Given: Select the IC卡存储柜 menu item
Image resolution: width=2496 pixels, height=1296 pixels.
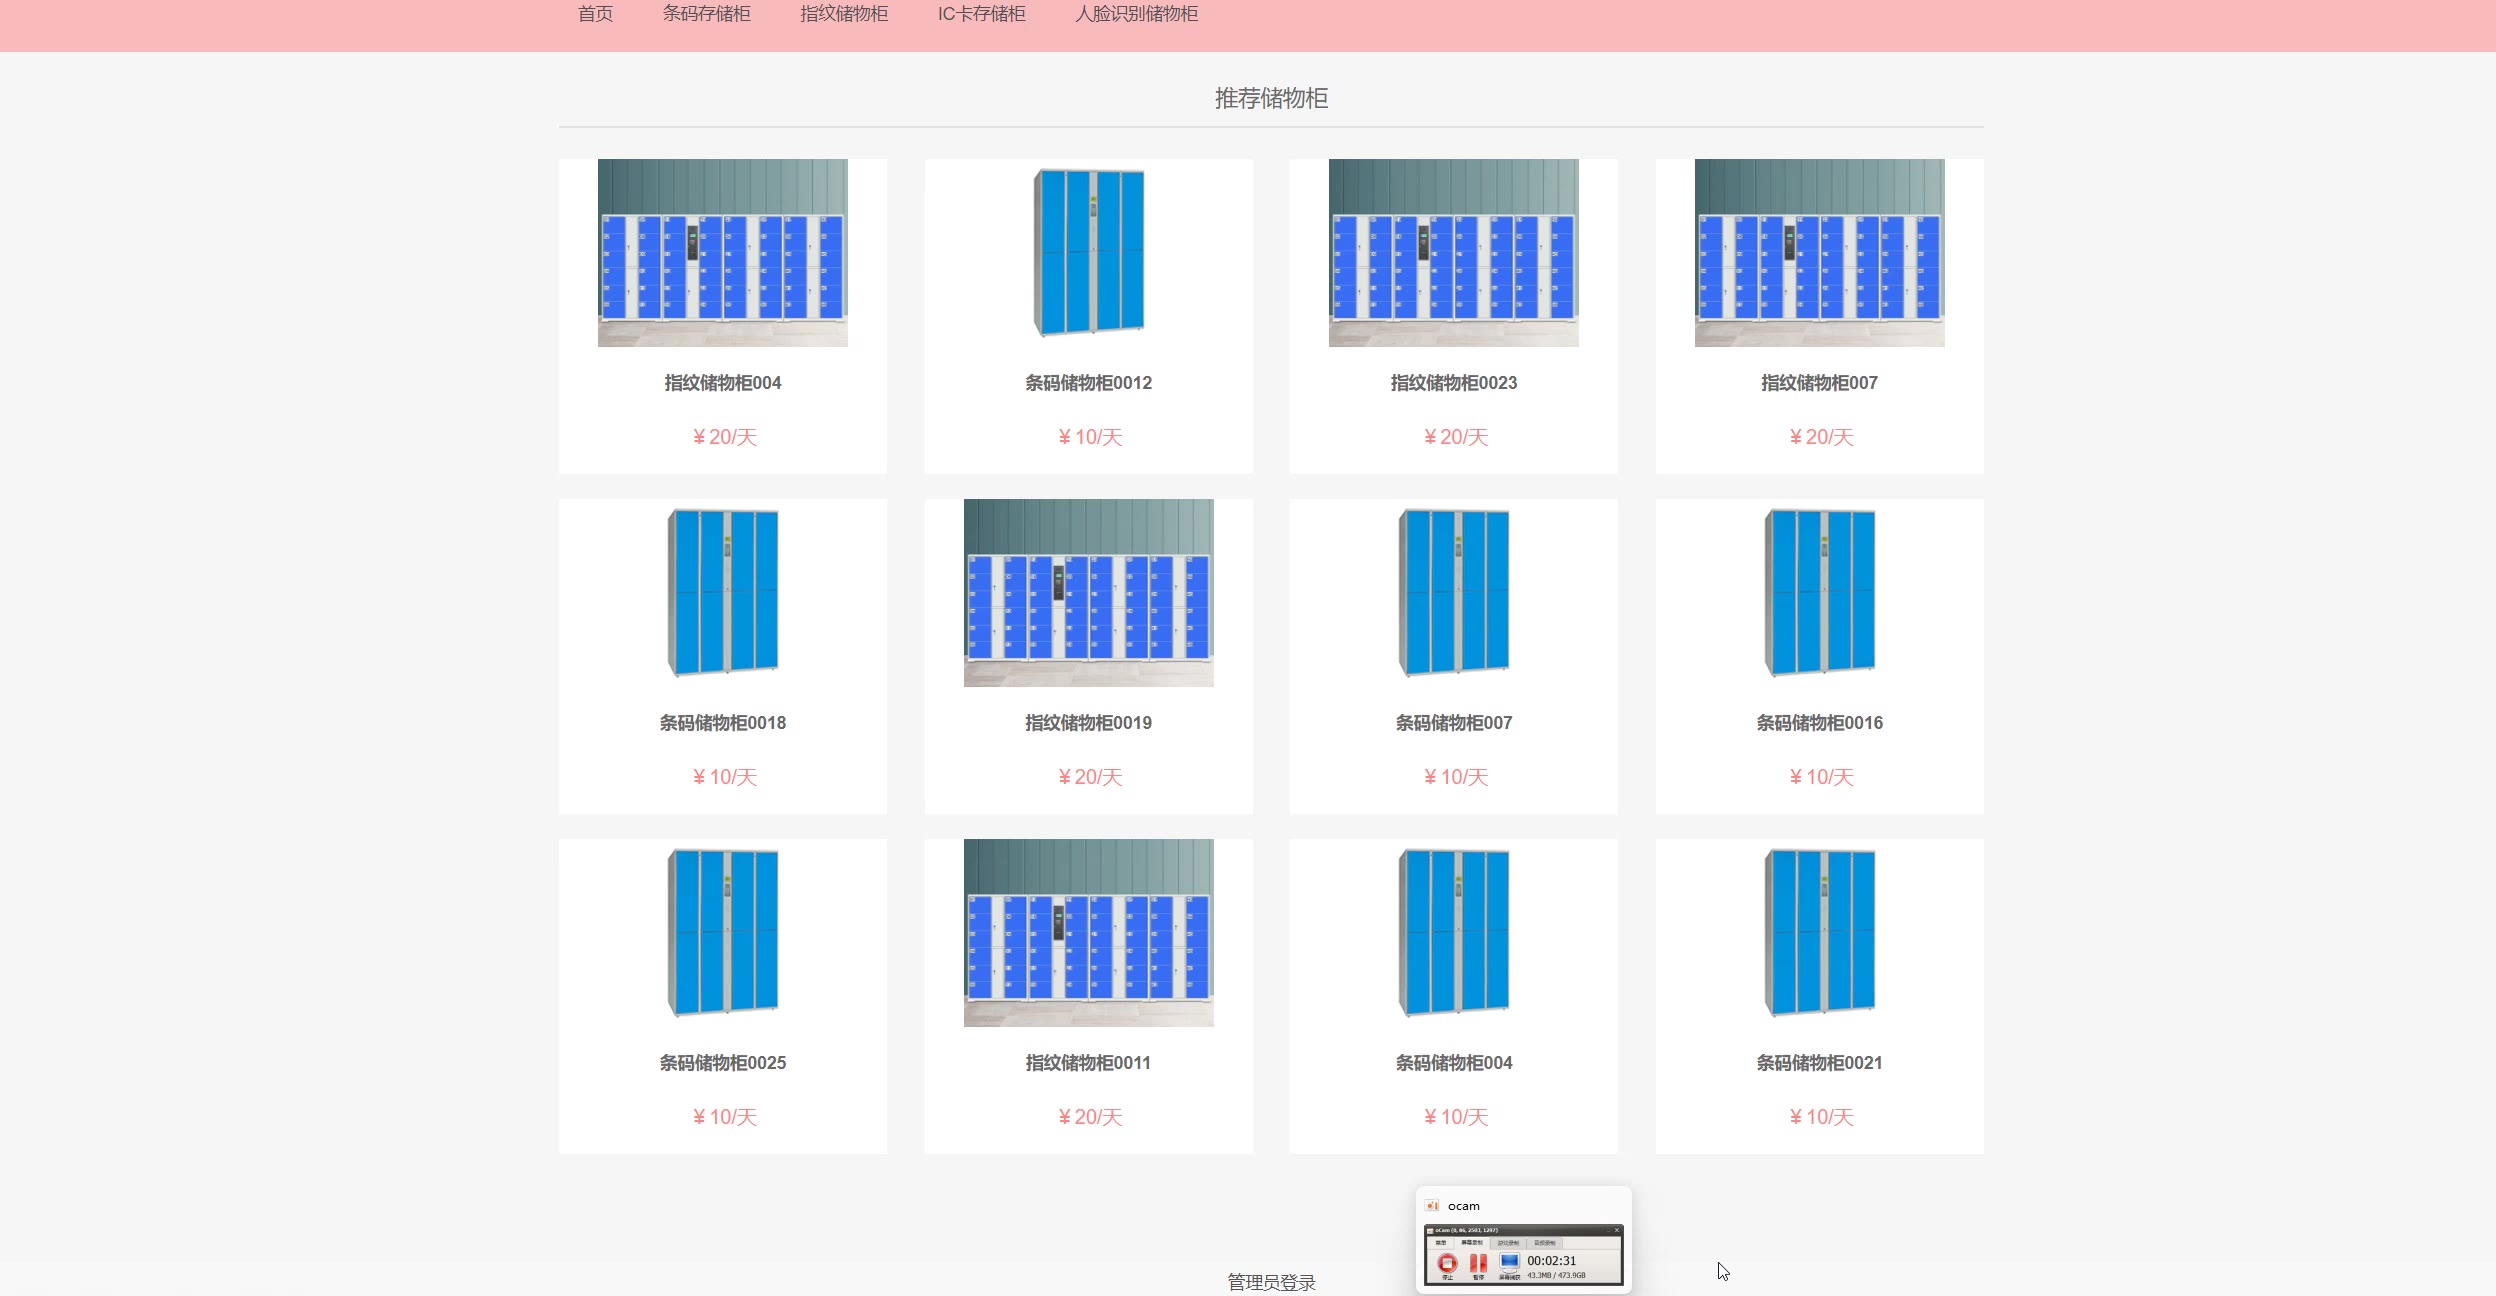Looking at the screenshot, I should (x=981, y=14).
